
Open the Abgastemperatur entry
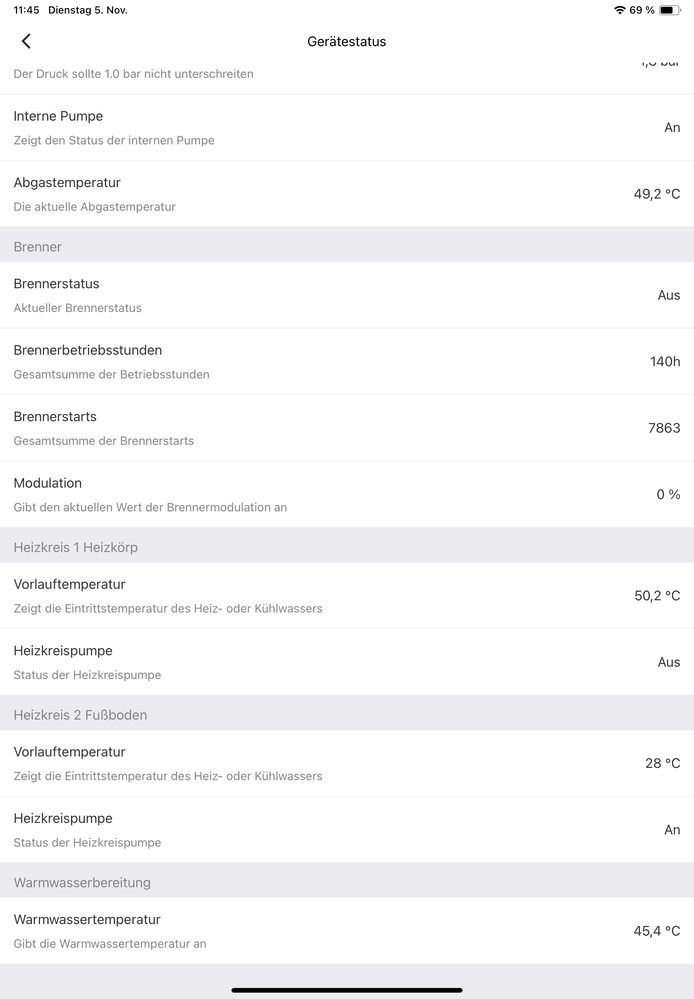coord(347,194)
